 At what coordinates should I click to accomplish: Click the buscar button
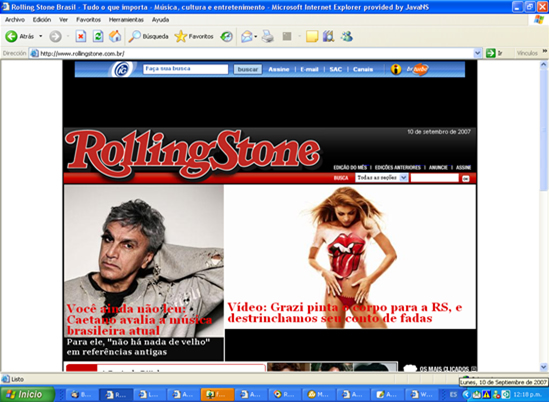pyautogui.click(x=248, y=69)
